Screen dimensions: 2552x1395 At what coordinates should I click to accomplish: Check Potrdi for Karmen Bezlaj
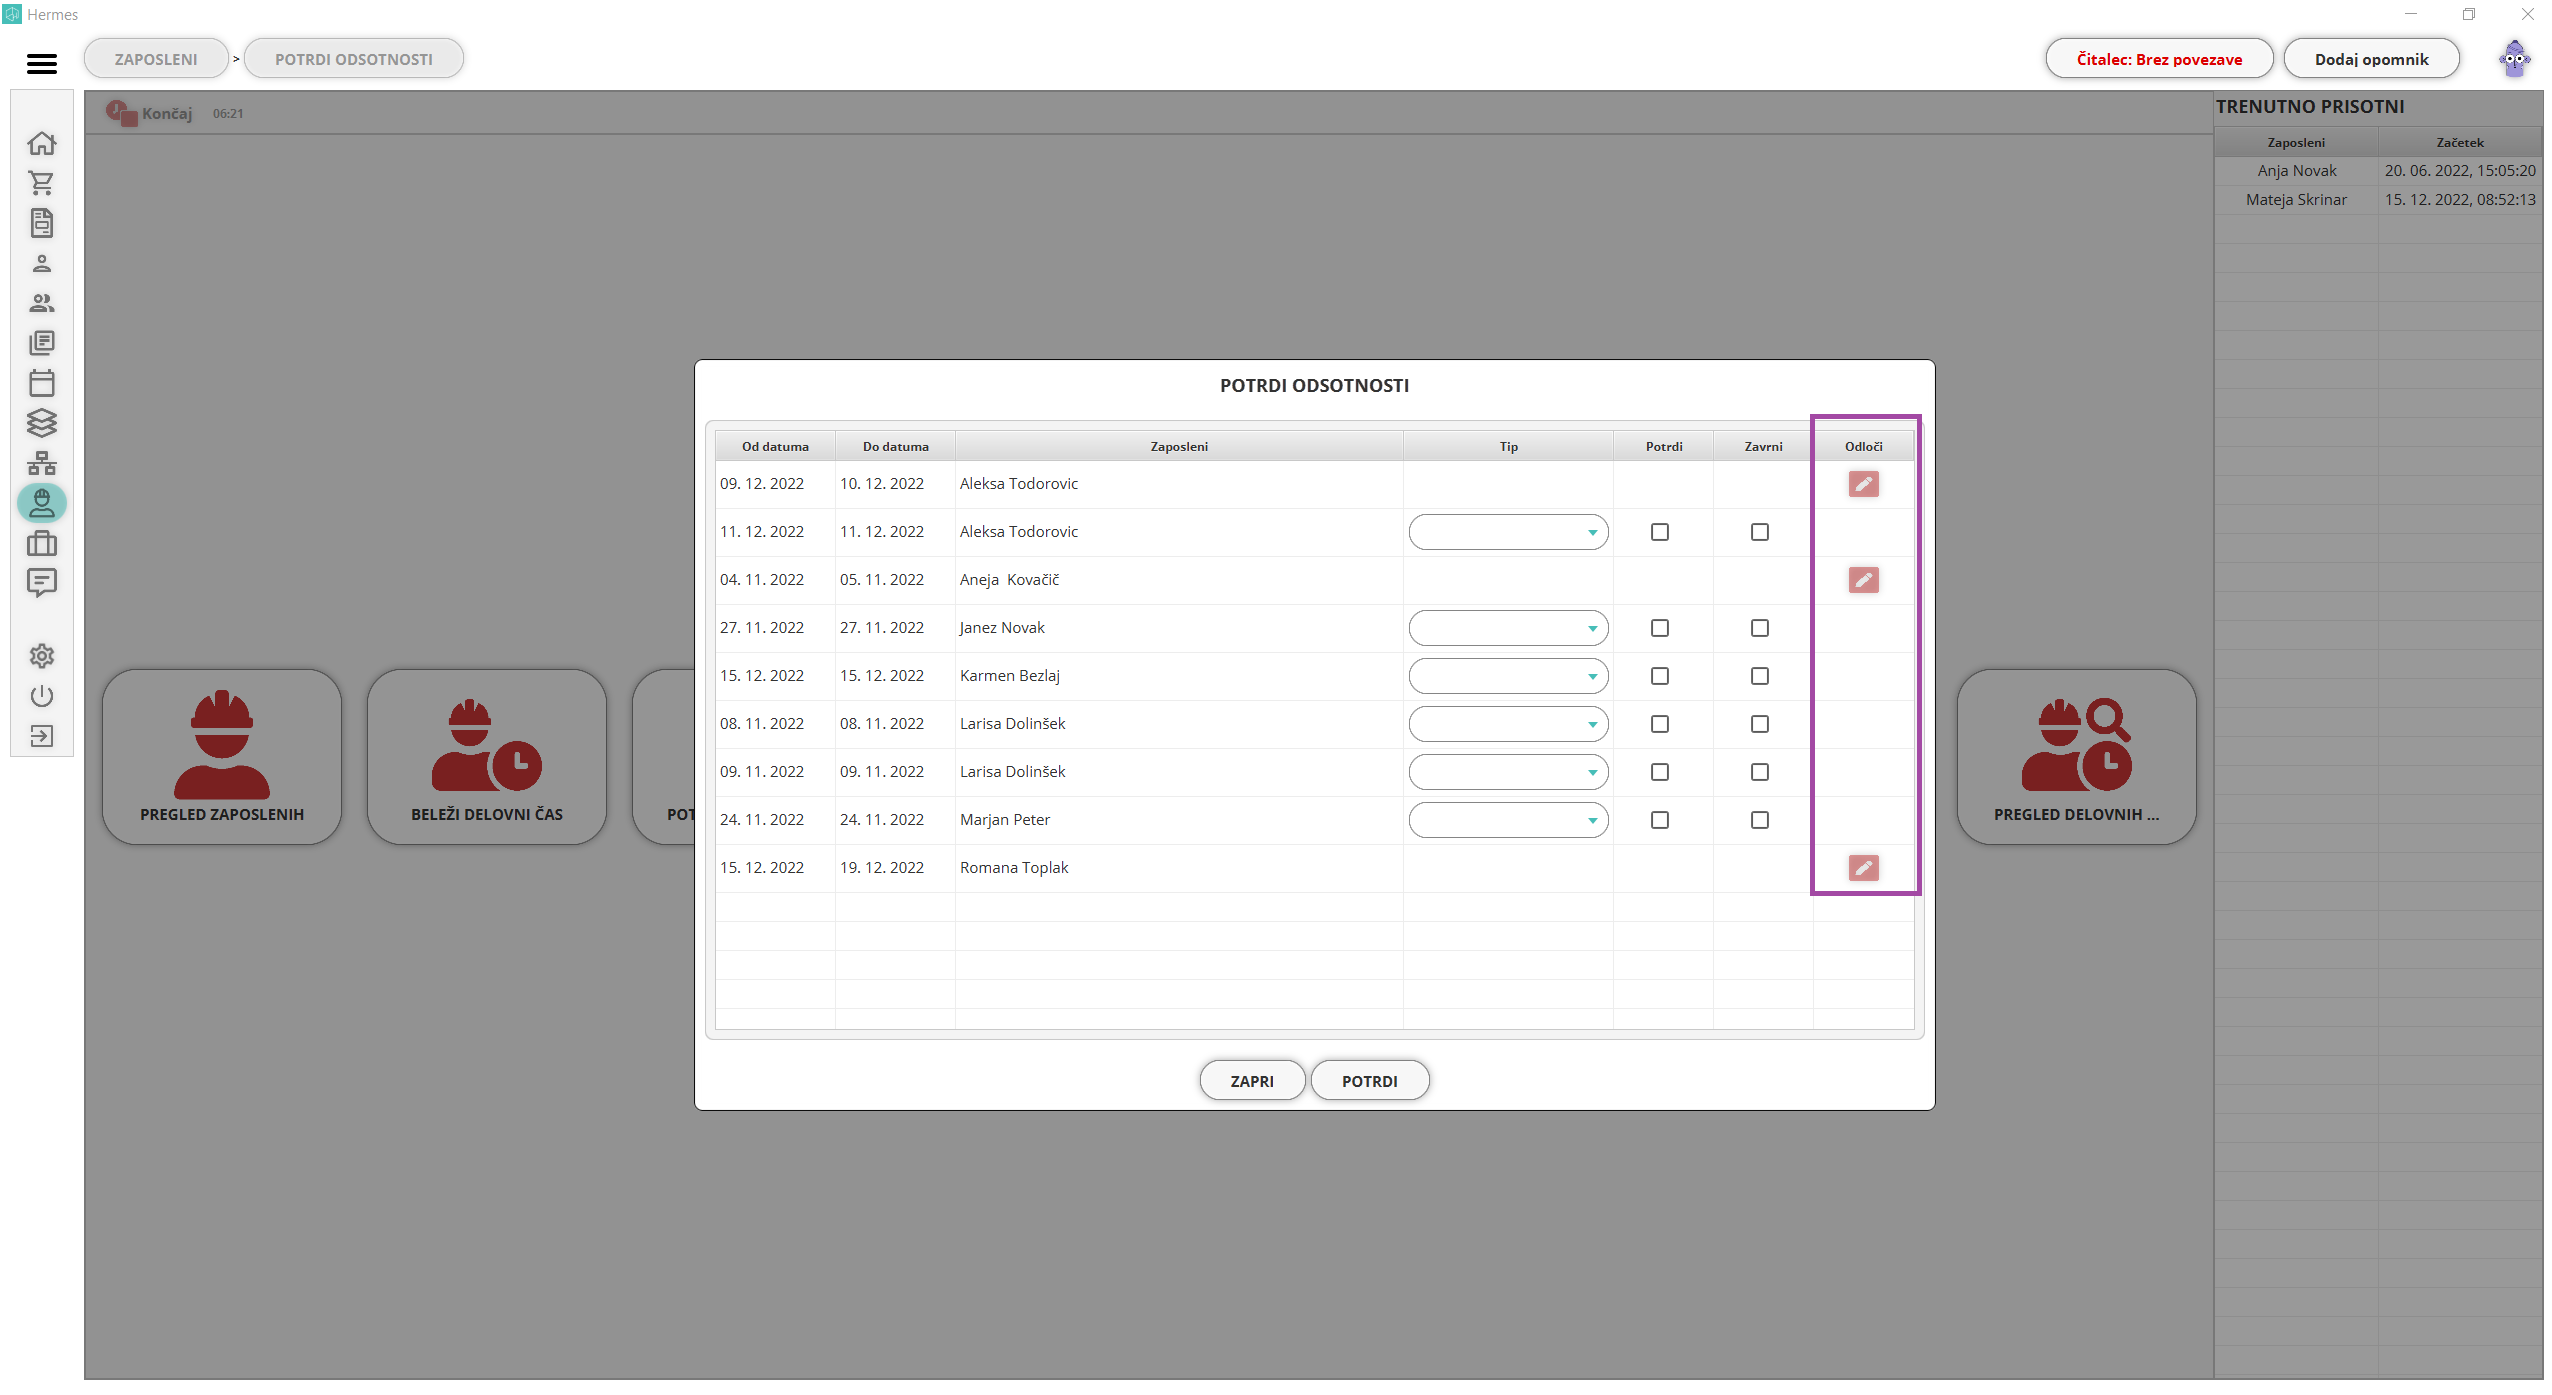(1660, 676)
